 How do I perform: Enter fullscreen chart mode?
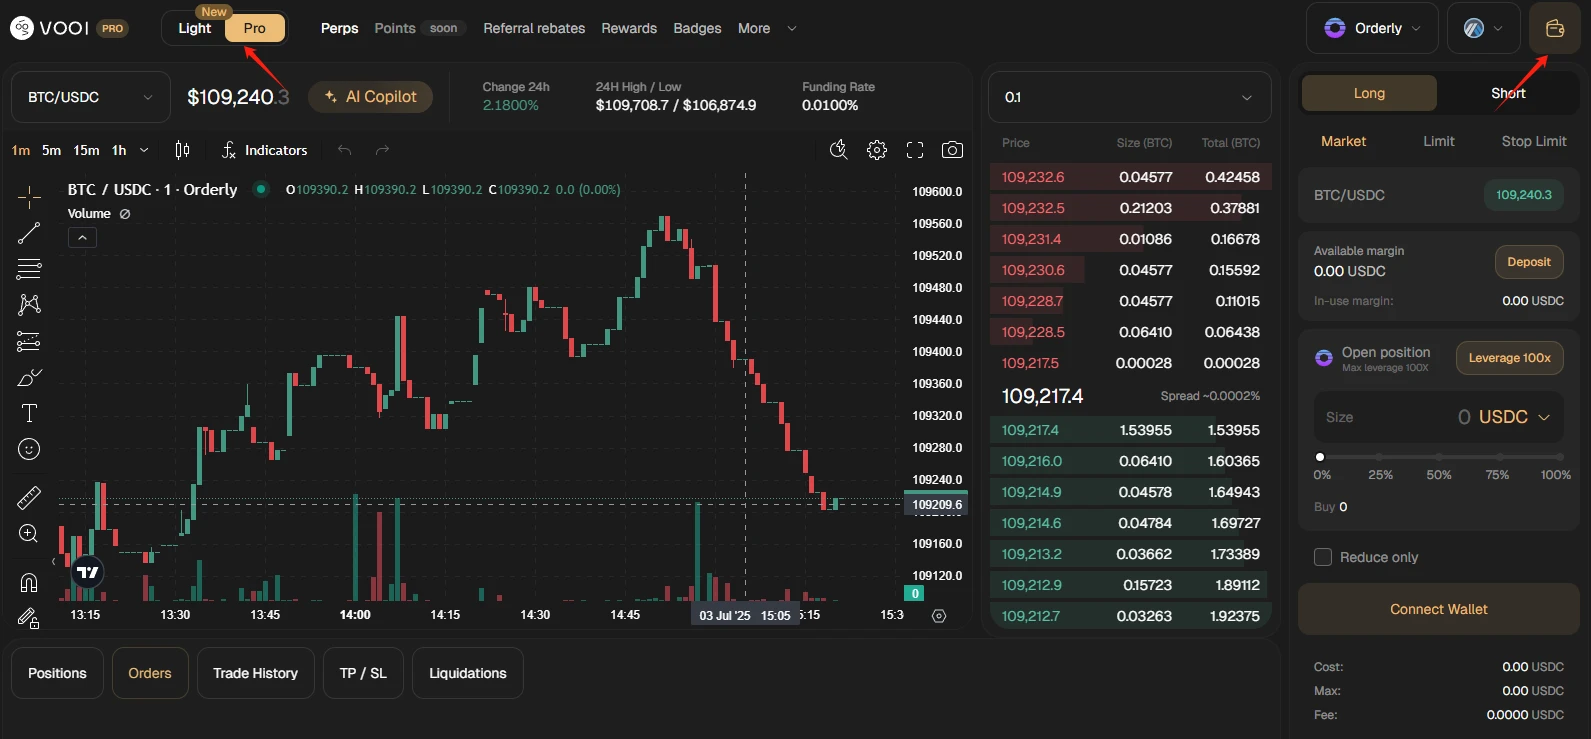point(914,150)
